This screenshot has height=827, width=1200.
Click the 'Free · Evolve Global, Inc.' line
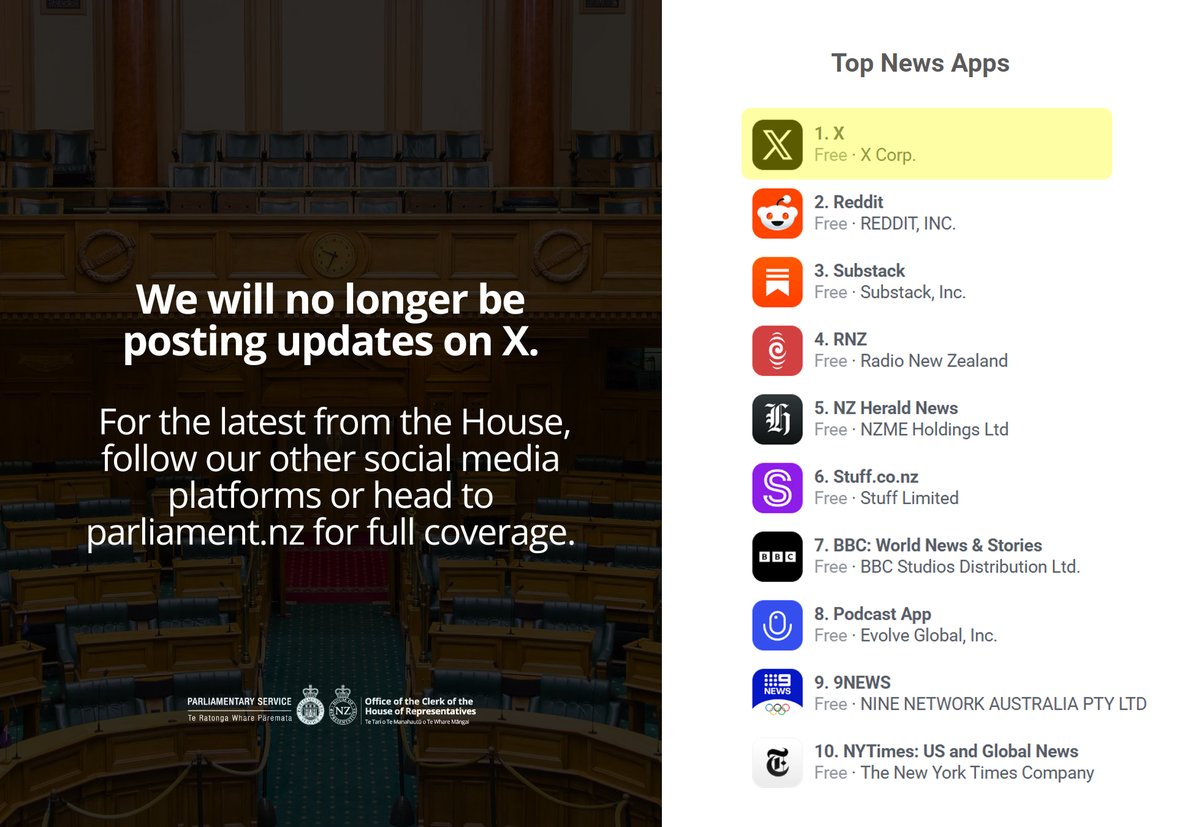pyautogui.click(x=905, y=636)
